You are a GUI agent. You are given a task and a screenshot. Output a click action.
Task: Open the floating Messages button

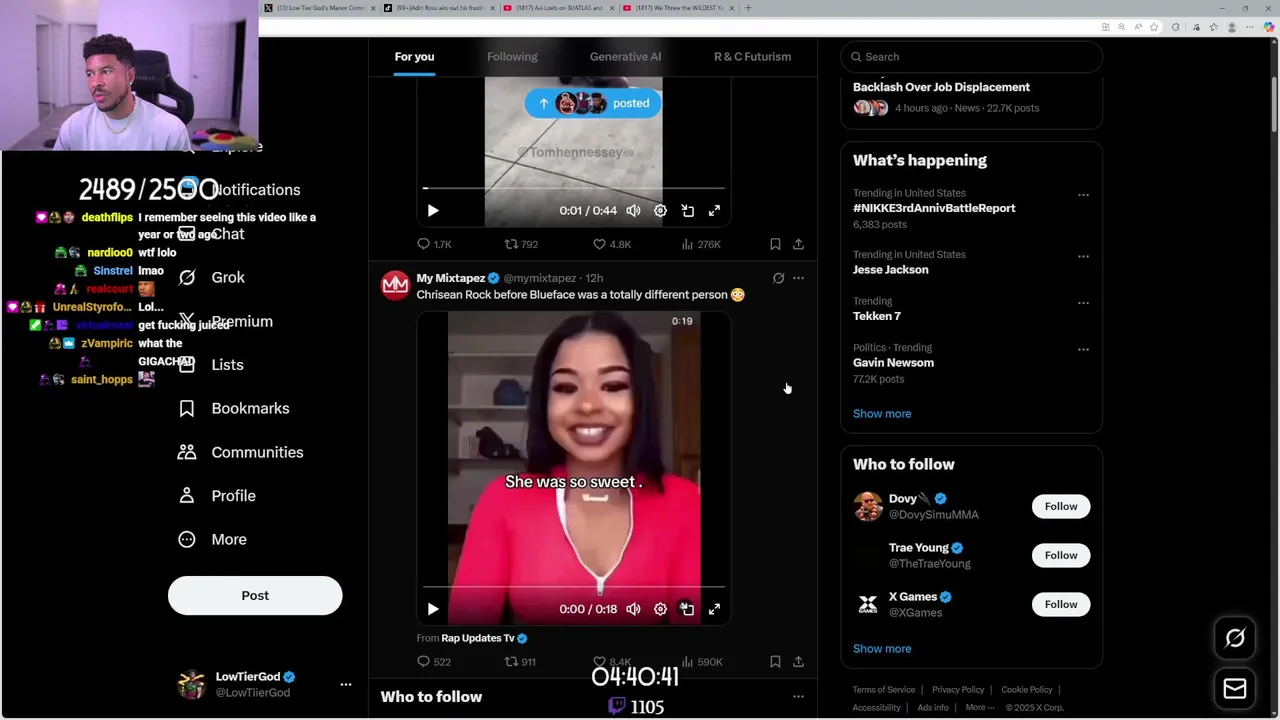point(1235,689)
